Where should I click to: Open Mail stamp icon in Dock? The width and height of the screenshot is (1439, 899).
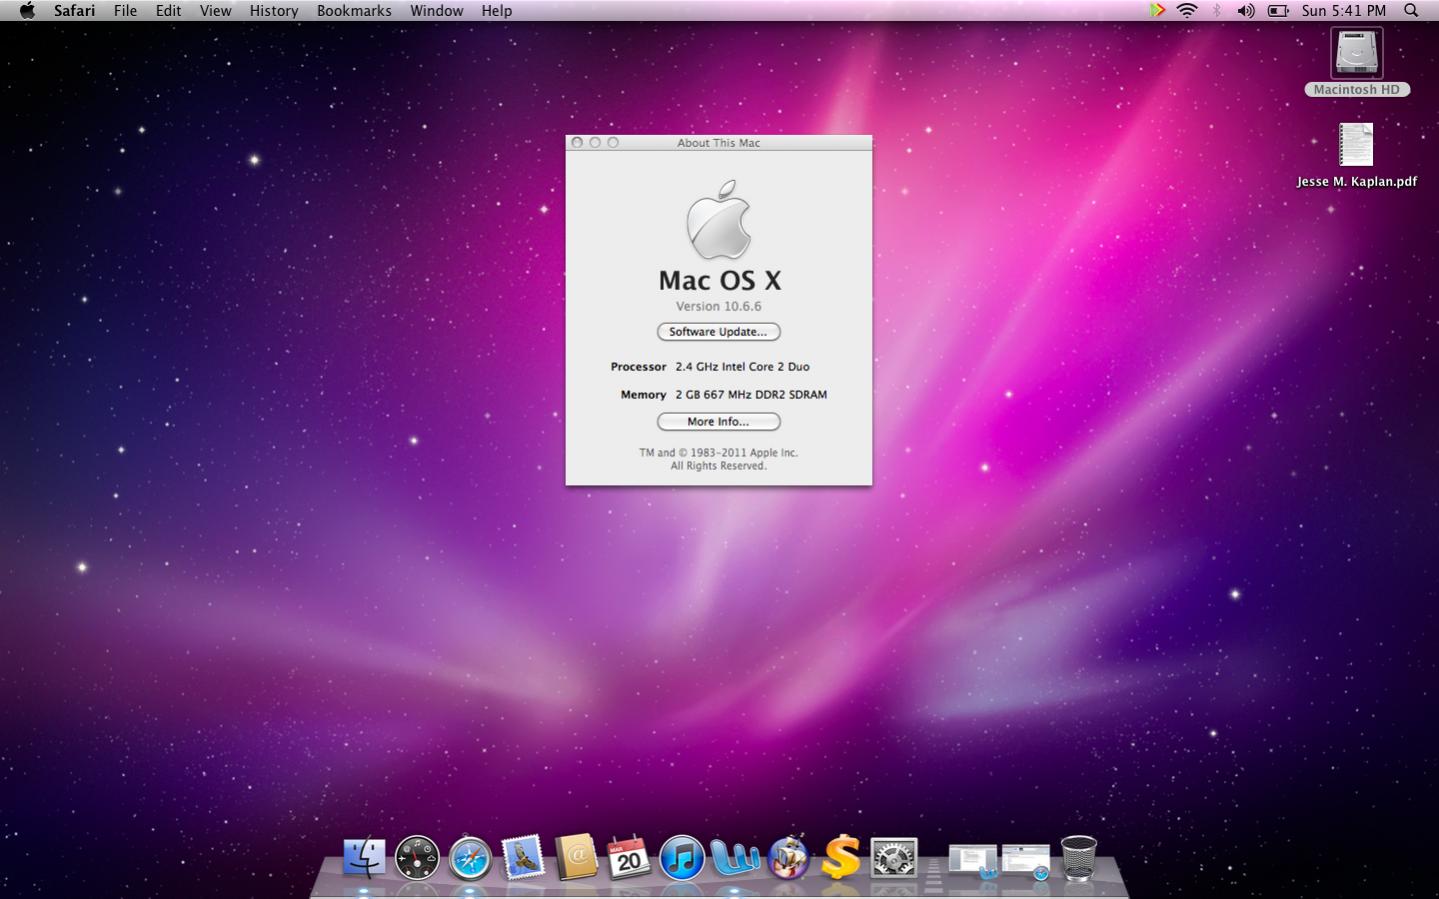click(x=523, y=857)
